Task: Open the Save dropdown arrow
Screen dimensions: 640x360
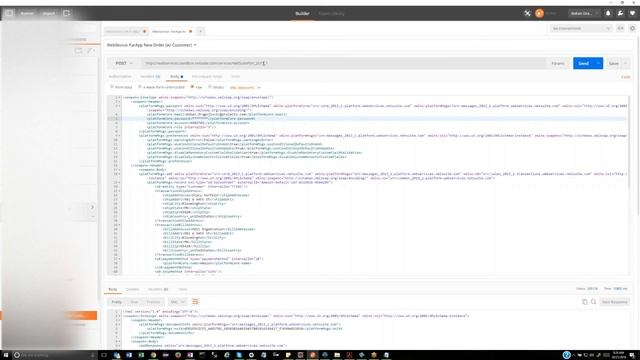Action: coord(625,63)
